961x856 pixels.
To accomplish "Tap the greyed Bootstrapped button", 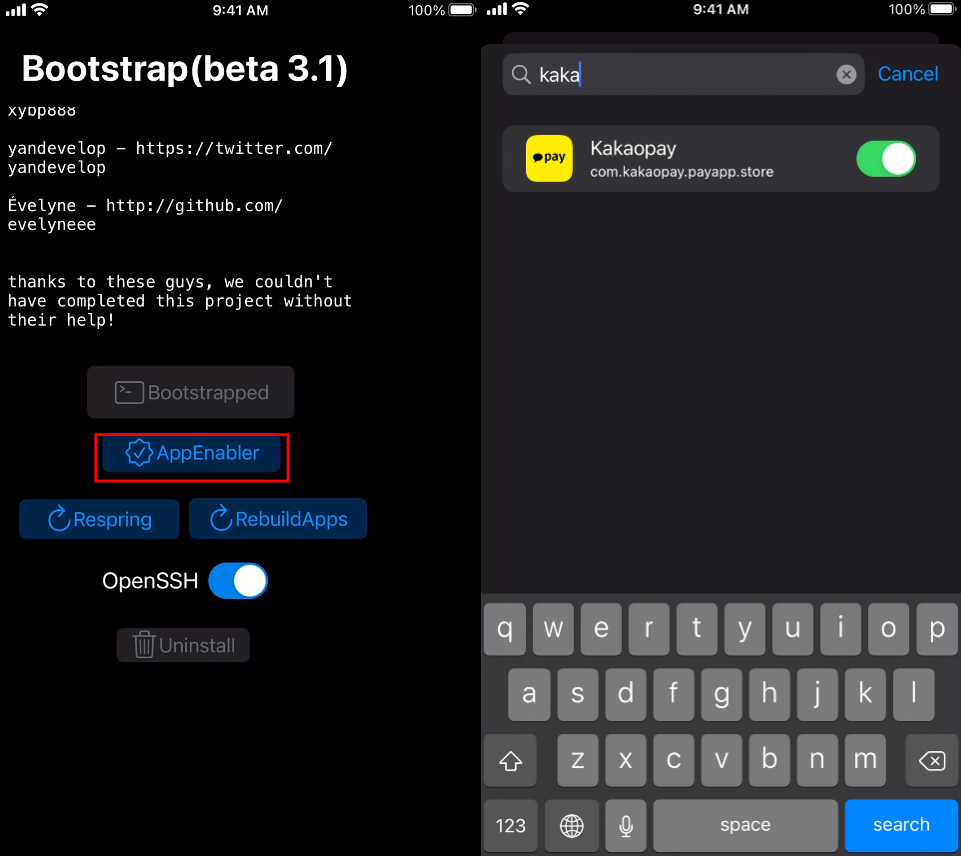I will (x=191, y=392).
